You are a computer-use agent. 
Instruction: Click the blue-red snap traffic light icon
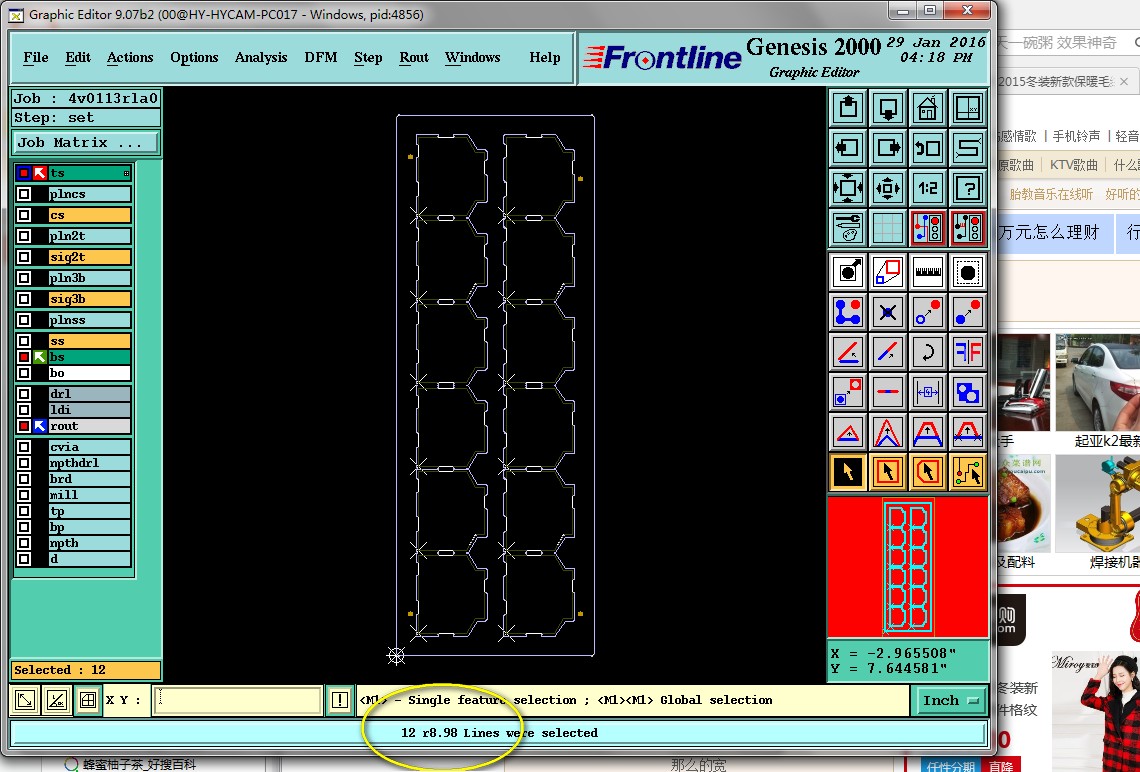pyautogui.click(x=928, y=228)
